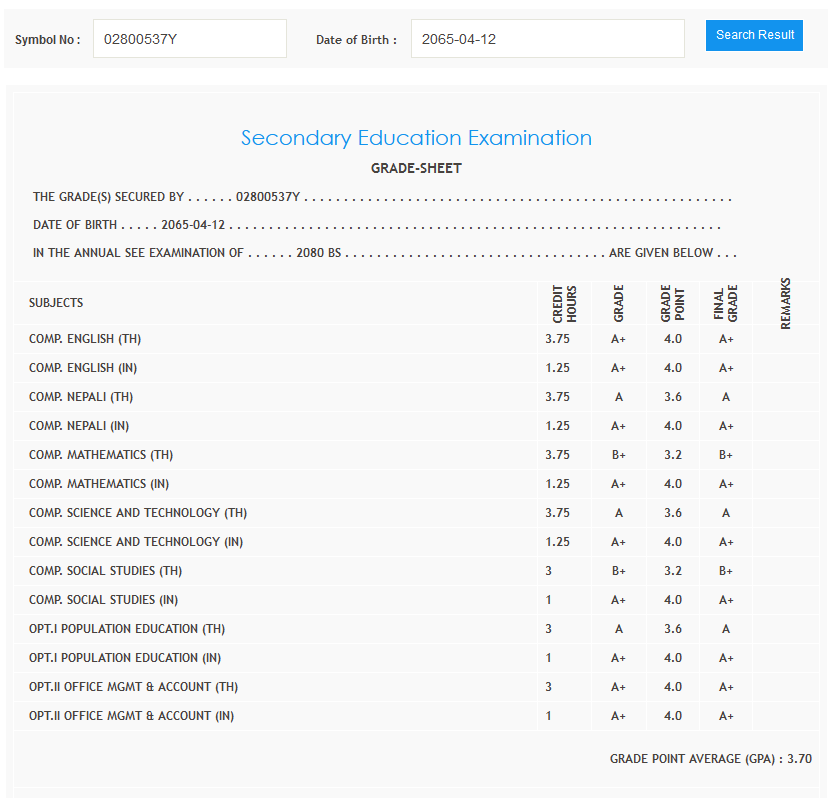
Task: Click the Secondary Education Examination heading
Action: 416,138
